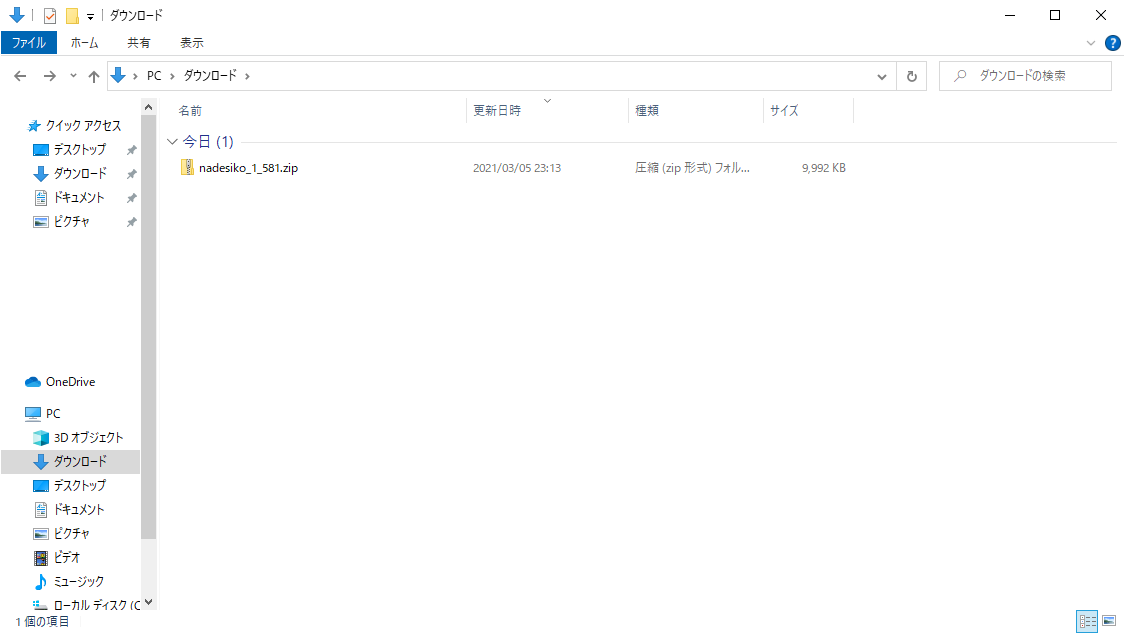Open ドキュメント under PC
This screenshot has height=634, width=1125.
(79, 509)
